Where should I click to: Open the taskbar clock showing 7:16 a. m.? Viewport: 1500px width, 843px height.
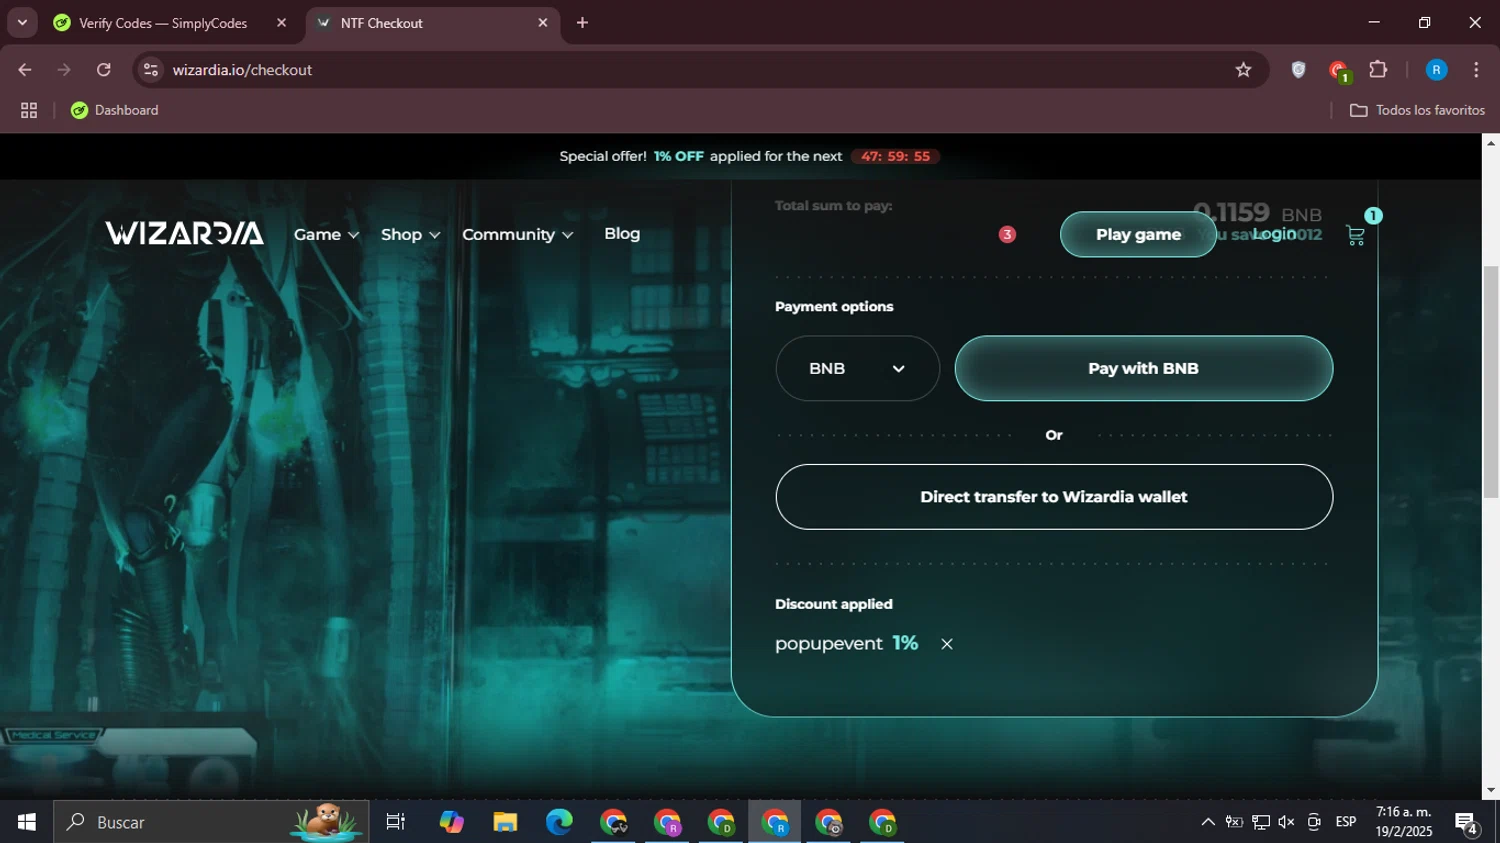point(1403,822)
